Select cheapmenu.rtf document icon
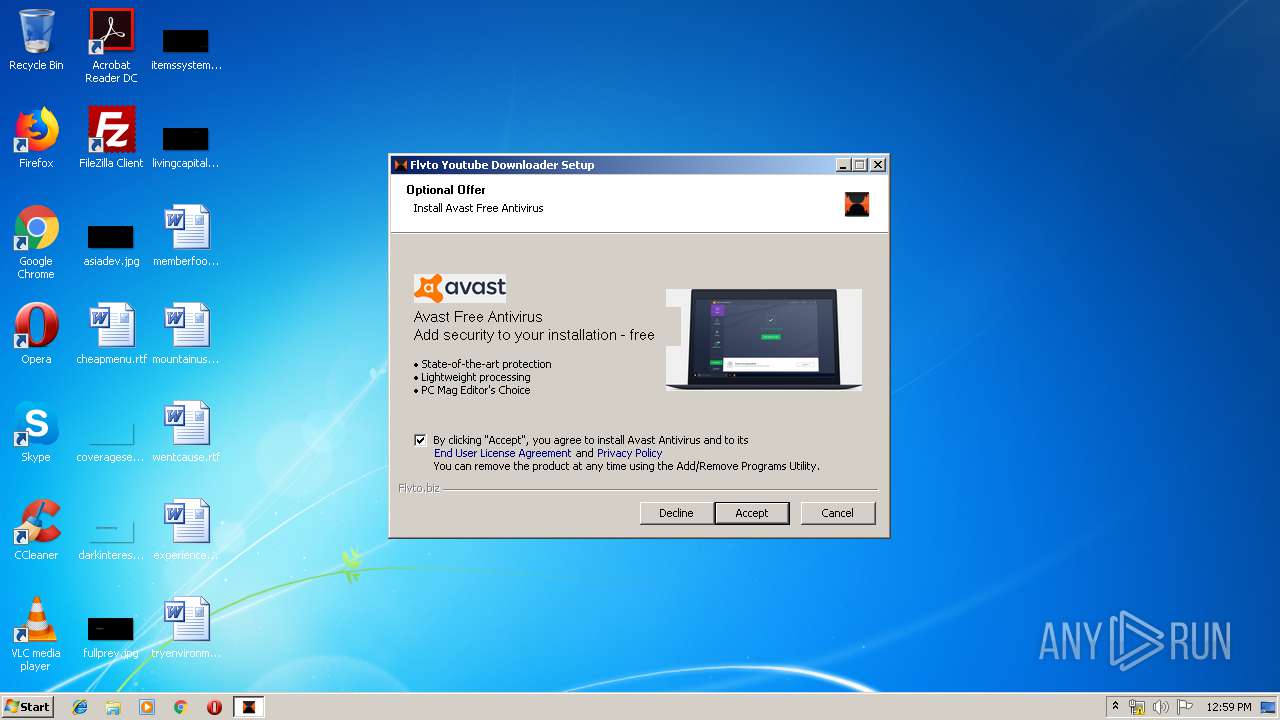The image size is (1280, 720). point(111,334)
